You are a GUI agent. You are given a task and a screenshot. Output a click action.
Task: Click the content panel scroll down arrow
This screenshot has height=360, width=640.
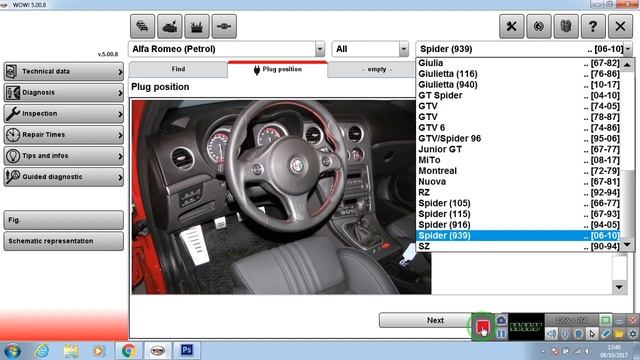tap(619, 287)
